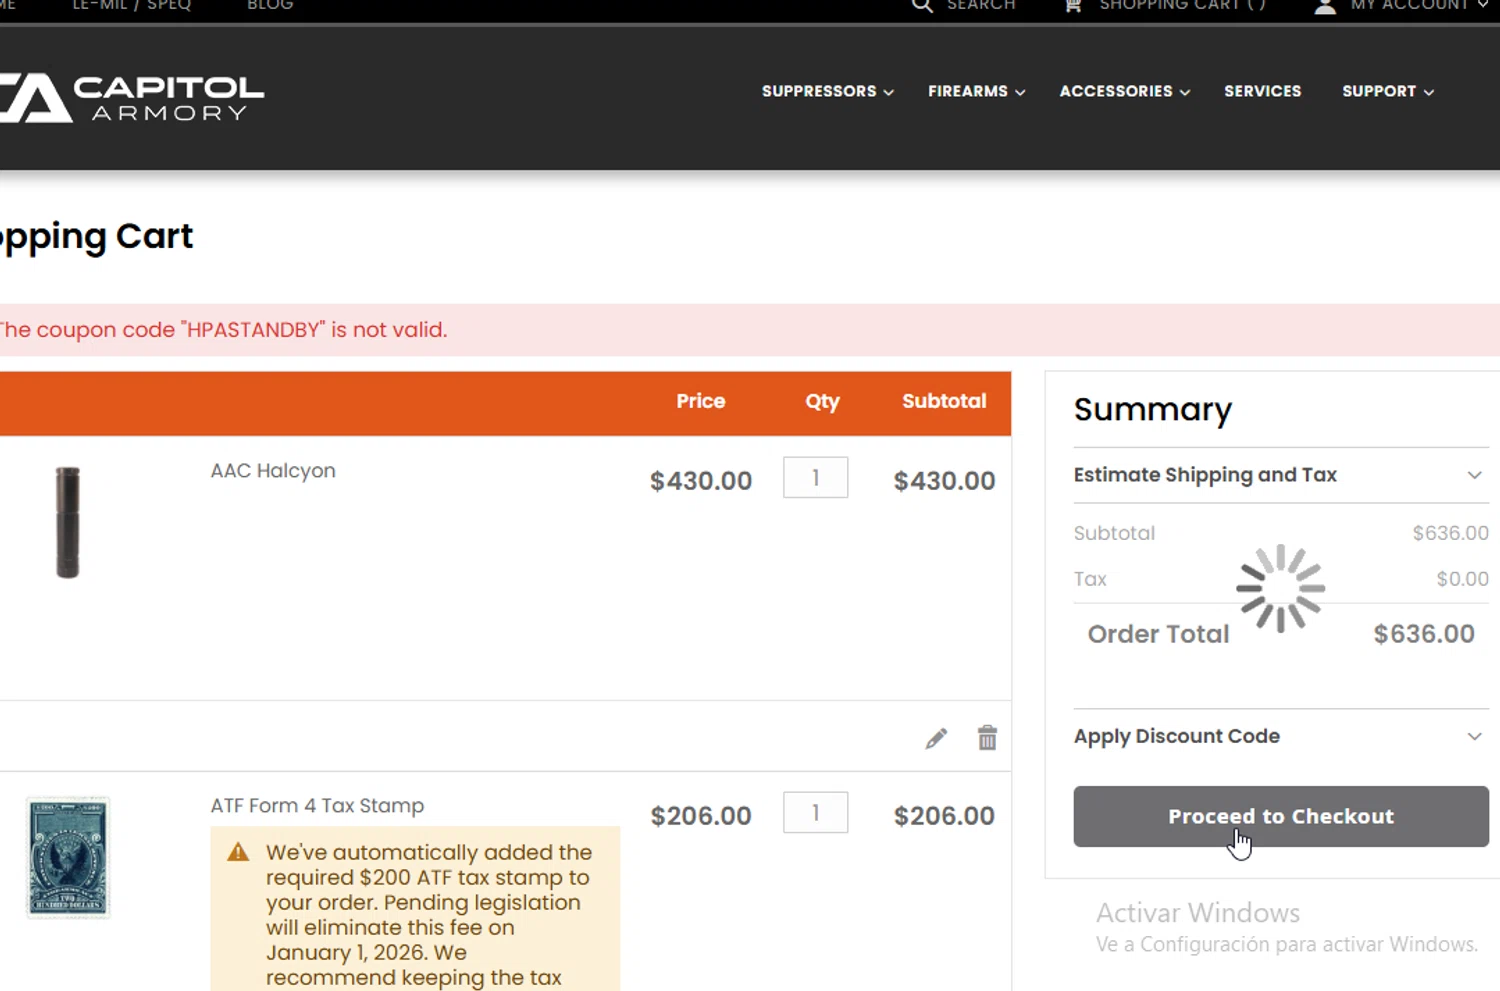Open the Blog link in top bar
1500x991 pixels.
click(x=270, y=5)
